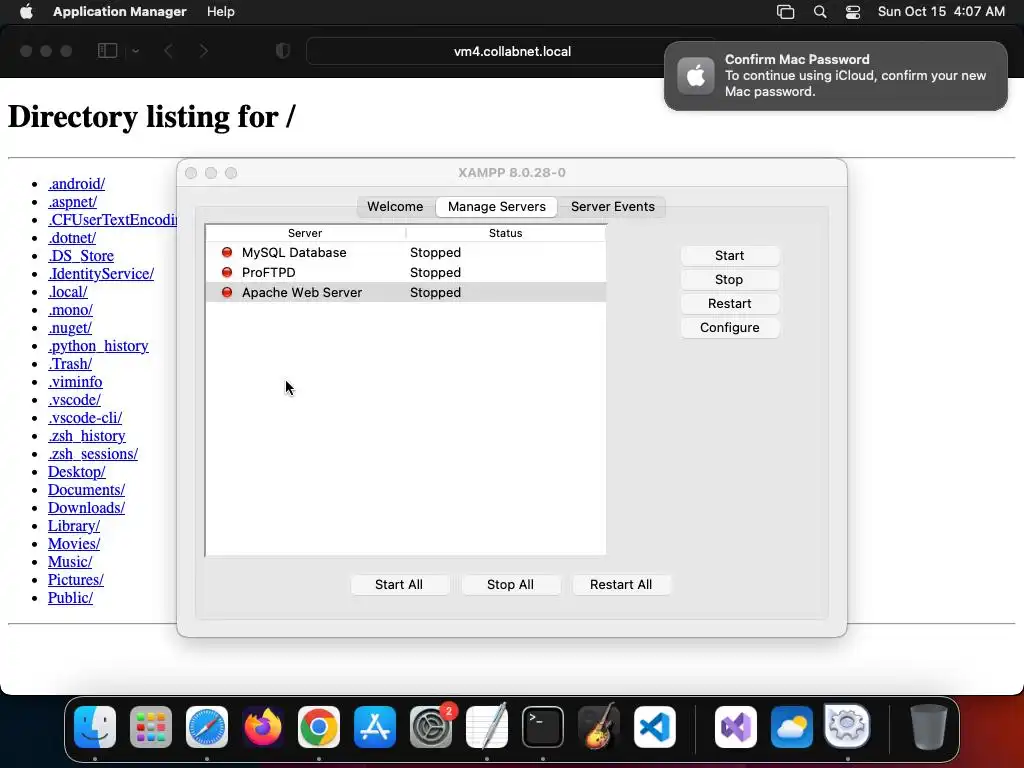This screenshot has height=768, width=1024.
Task: Select the Manage Servers tab
Action: (496, 206)
